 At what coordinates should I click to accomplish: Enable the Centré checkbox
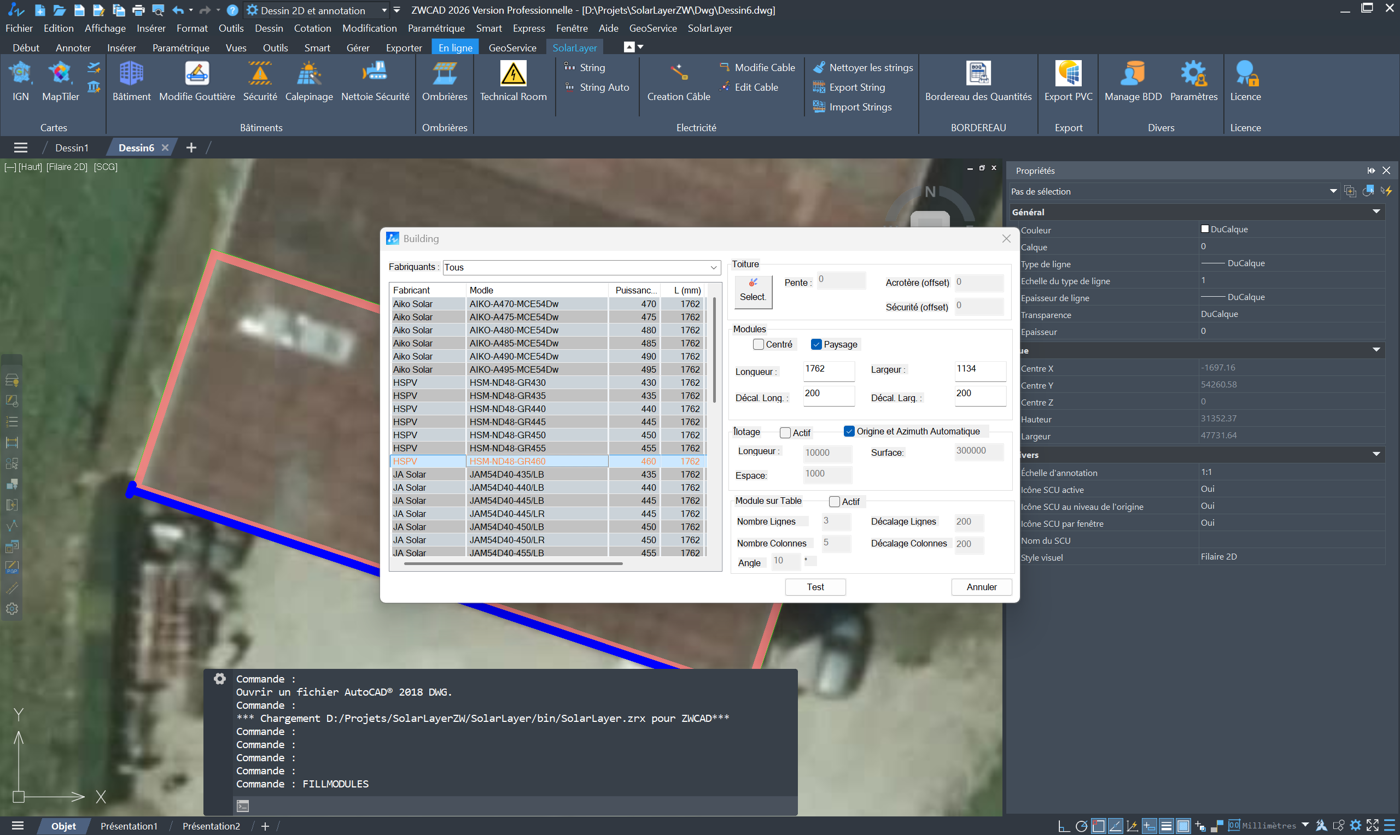coord(758,344)
